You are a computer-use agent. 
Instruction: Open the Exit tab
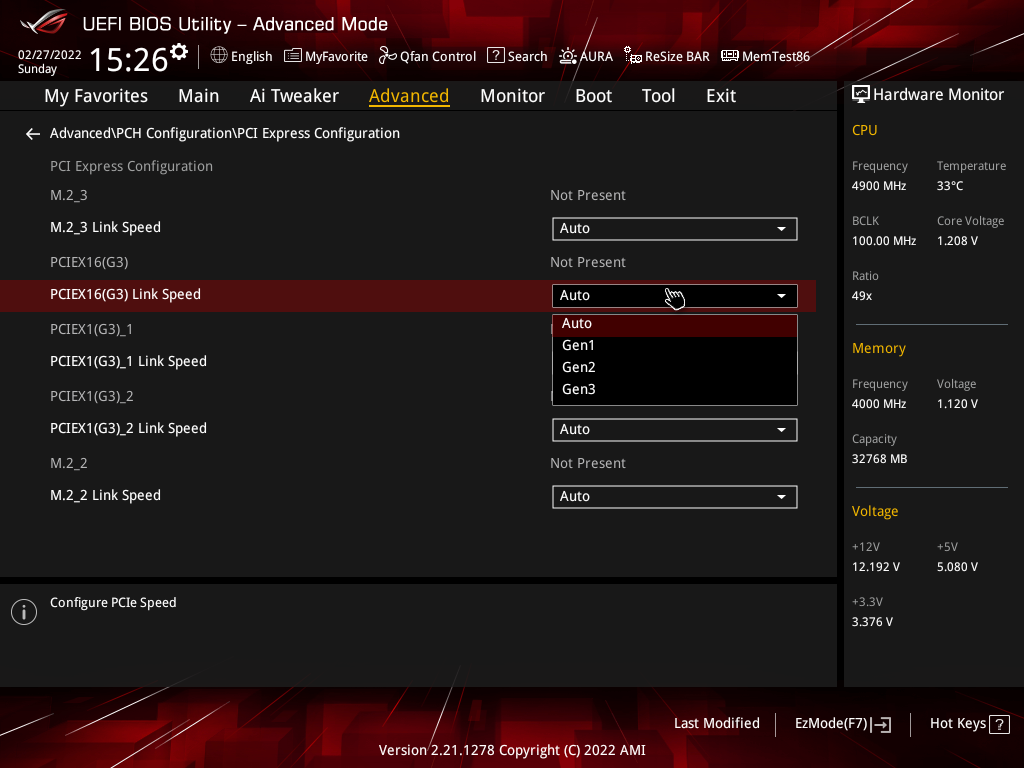coord(721,96)
